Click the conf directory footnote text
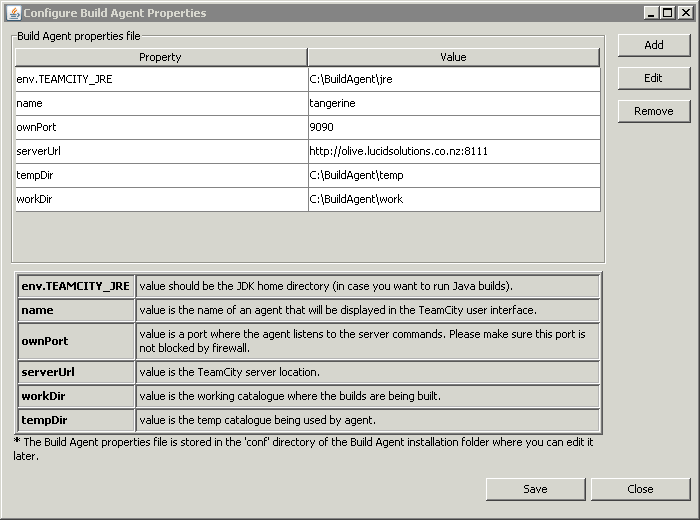The height and width of the screenshot is (520, 700). click(304, 449)
